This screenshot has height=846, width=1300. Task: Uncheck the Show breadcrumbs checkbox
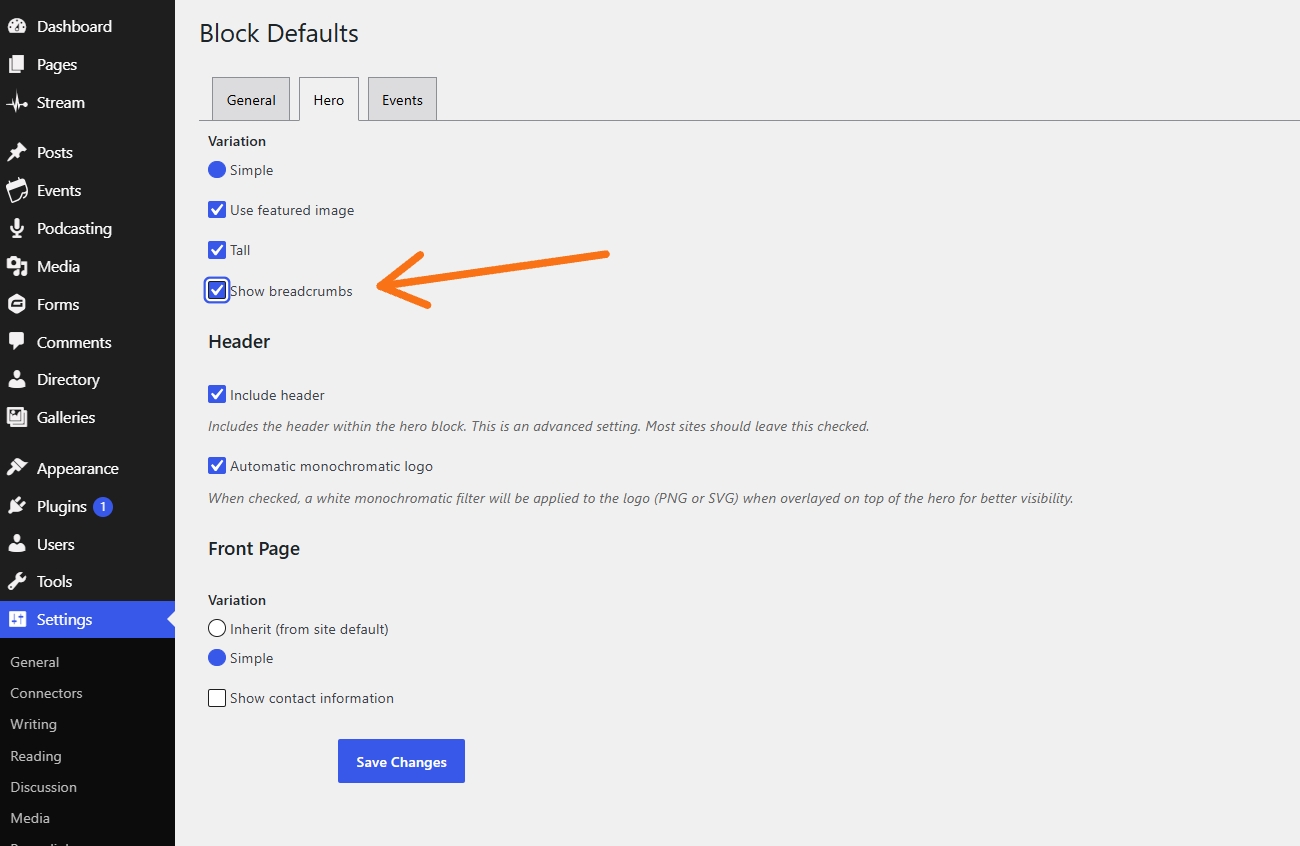pos(217,291)
